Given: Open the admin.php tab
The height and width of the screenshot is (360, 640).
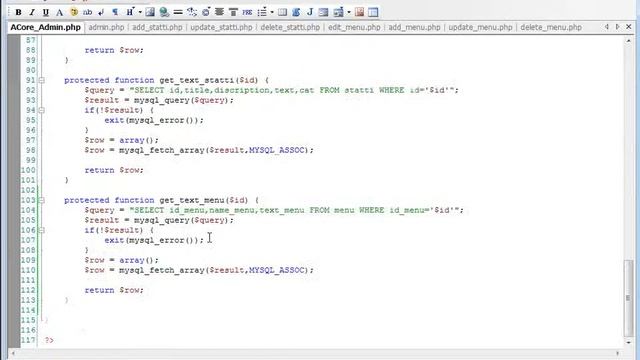Looking at the screenshot, I should pos(106,27).
